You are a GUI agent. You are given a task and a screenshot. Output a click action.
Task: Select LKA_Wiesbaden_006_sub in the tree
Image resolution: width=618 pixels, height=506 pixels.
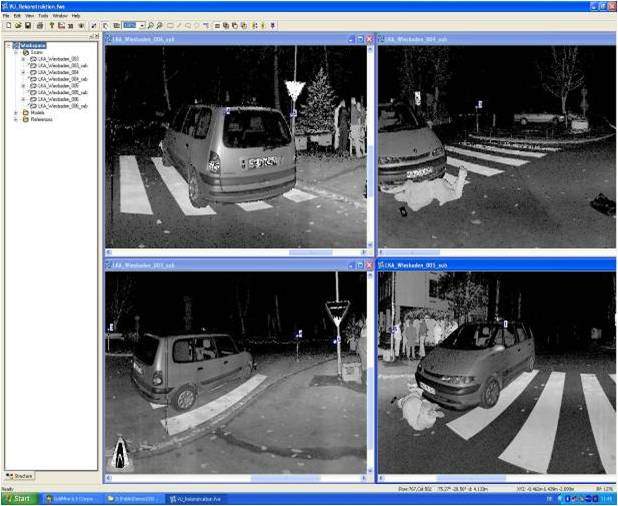click(x=63, y=106)
